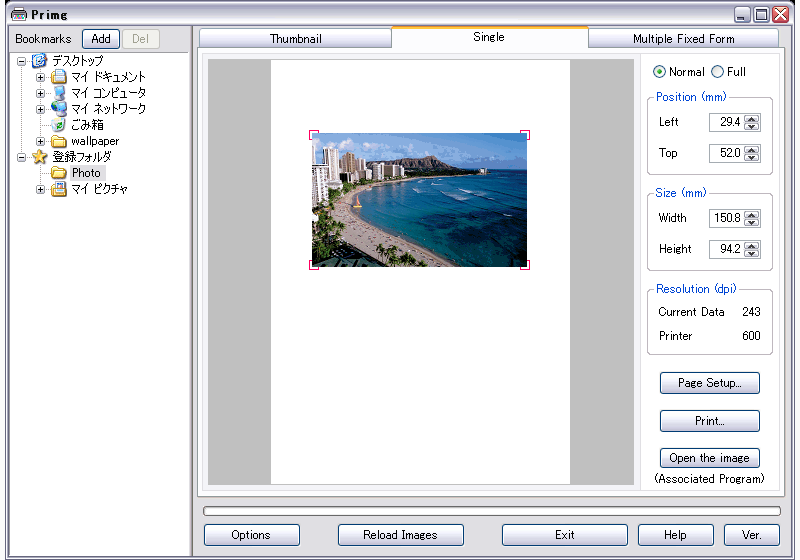Click the マイ コンピュータ computer icon
This screenshot has width=800, height=560.
pos(59,93)
